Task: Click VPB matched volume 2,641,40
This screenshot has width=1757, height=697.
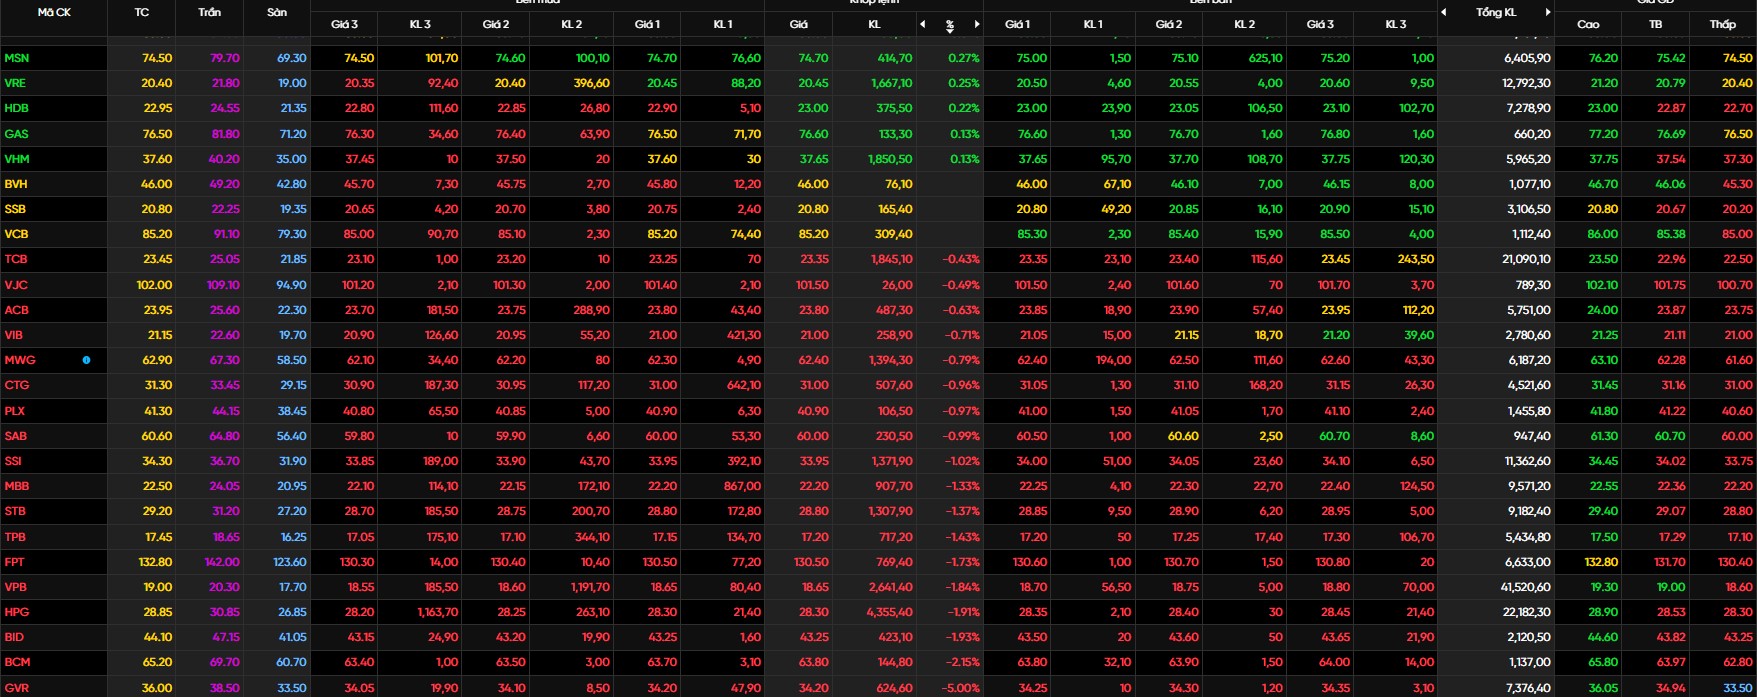Action: (x=890, y=587)
